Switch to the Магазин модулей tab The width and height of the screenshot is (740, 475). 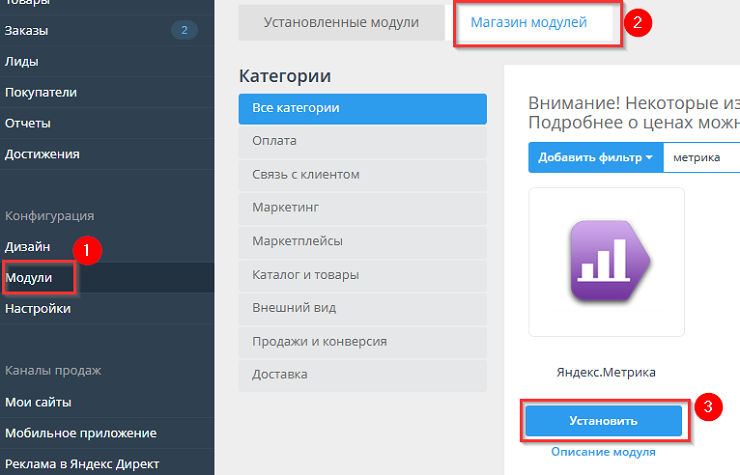tap(529, 21)
